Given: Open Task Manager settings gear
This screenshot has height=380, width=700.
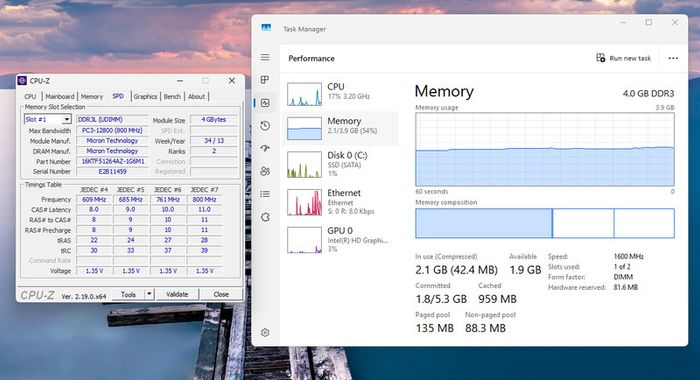Looking at the screenshot, I should coord(265,333).
